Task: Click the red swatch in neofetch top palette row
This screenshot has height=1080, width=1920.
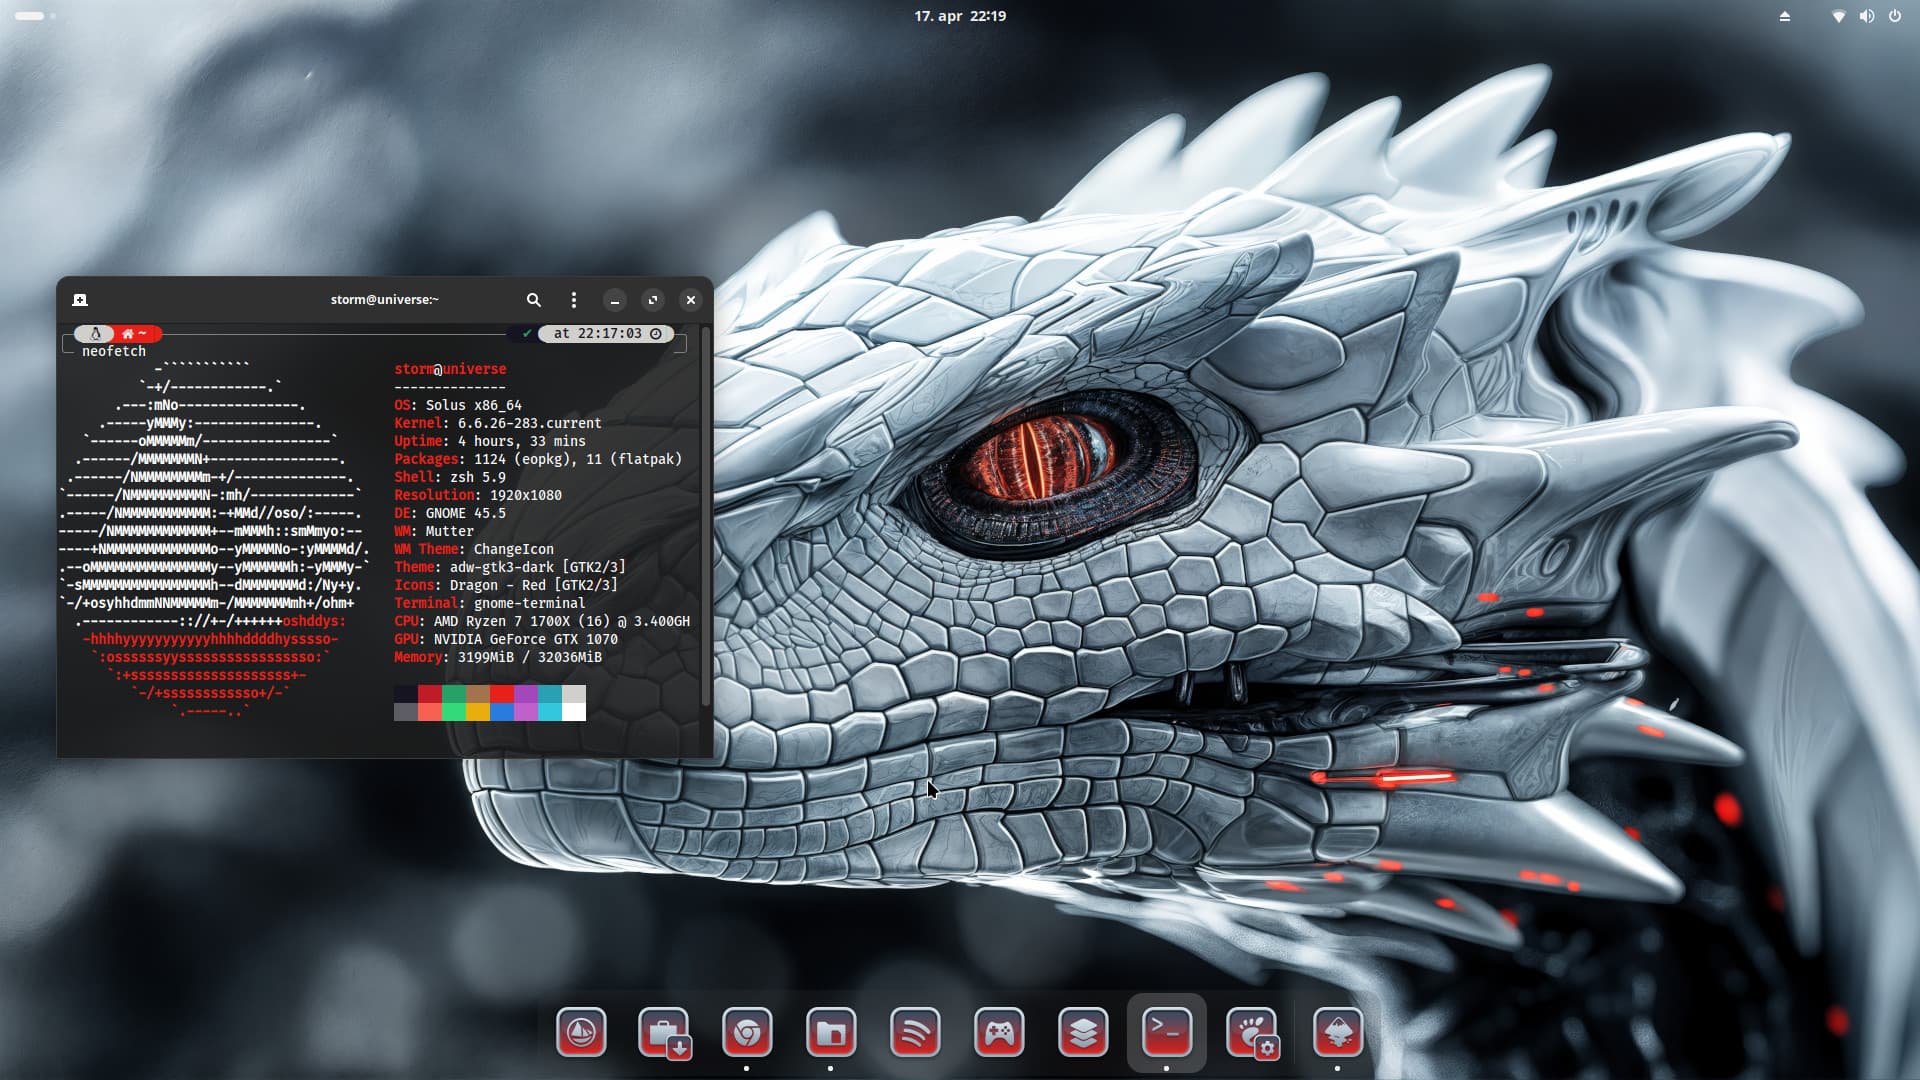Action: (430, 694)
